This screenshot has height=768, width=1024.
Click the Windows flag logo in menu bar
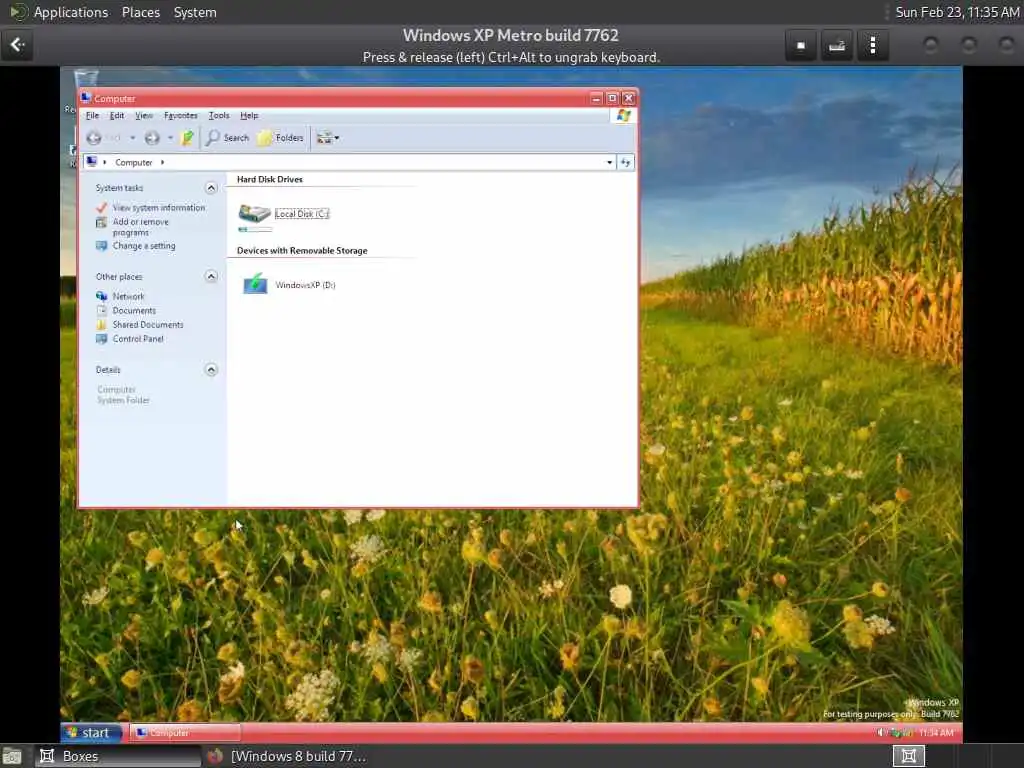tap(624, 116)
